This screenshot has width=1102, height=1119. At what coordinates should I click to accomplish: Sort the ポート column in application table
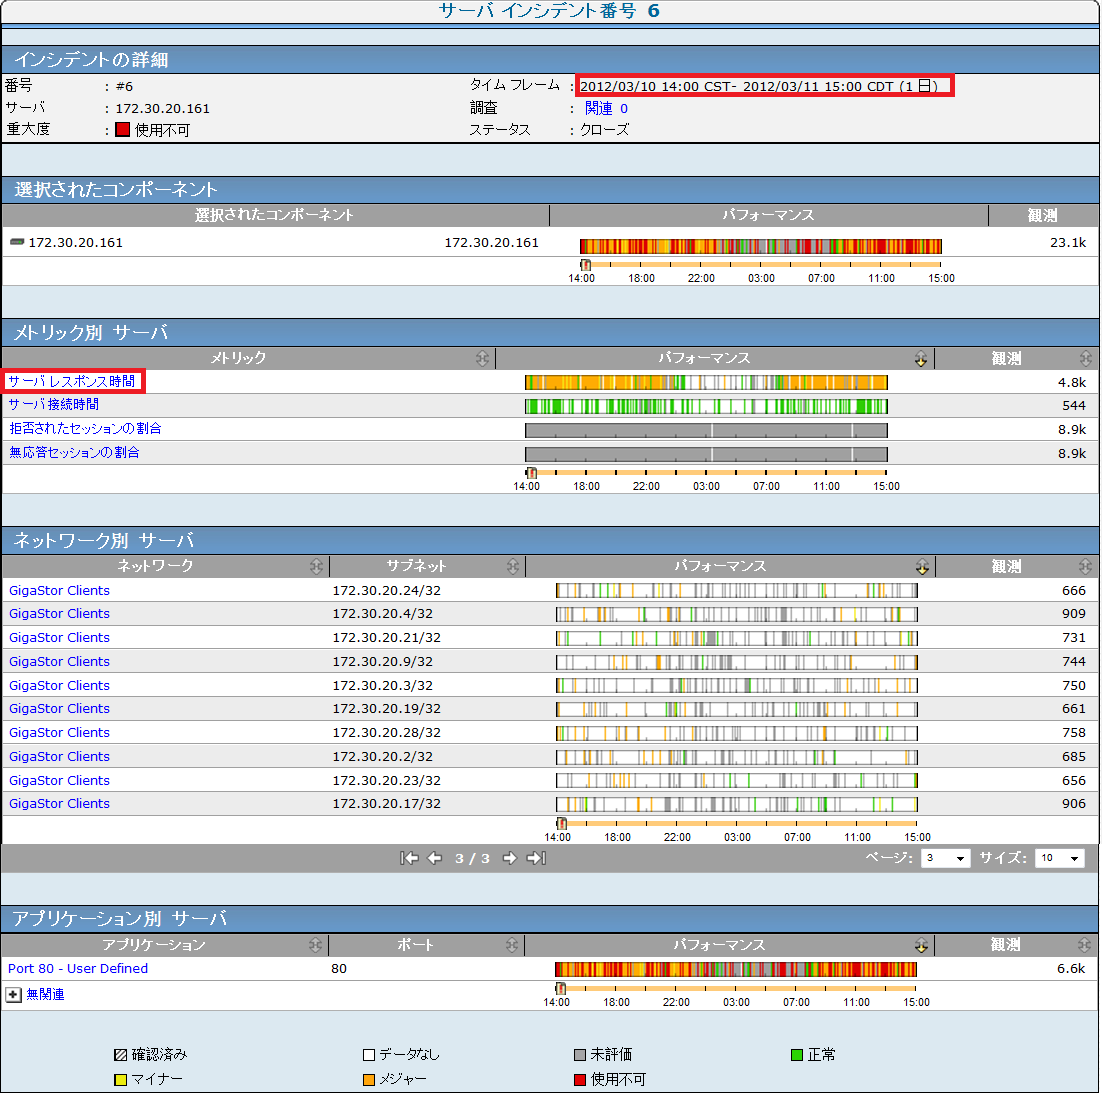pos(512,946)
